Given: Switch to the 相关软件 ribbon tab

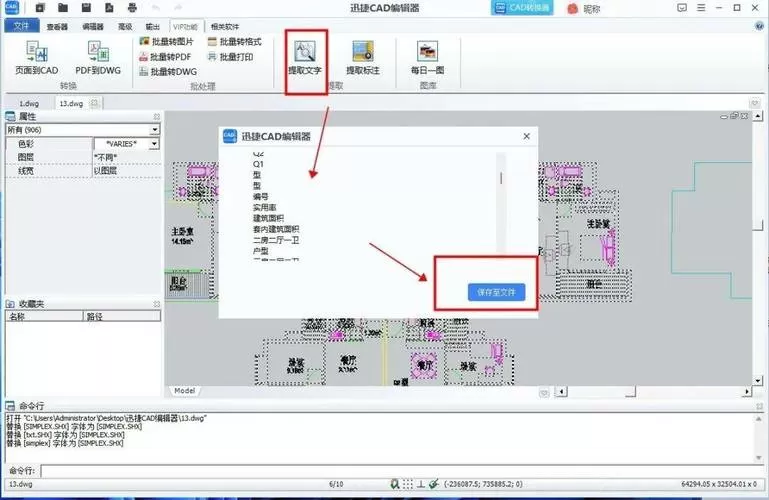Looking at the screenshot, I should click(x=225, y=26).
